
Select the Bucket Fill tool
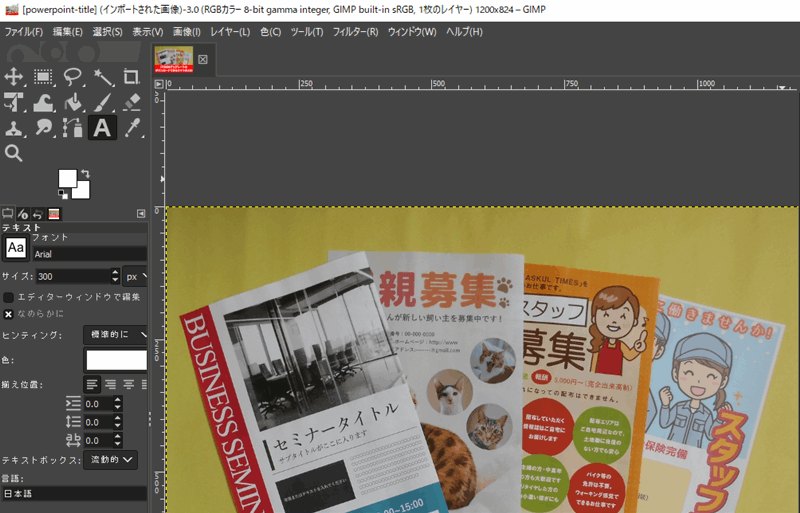pos(73,102)
